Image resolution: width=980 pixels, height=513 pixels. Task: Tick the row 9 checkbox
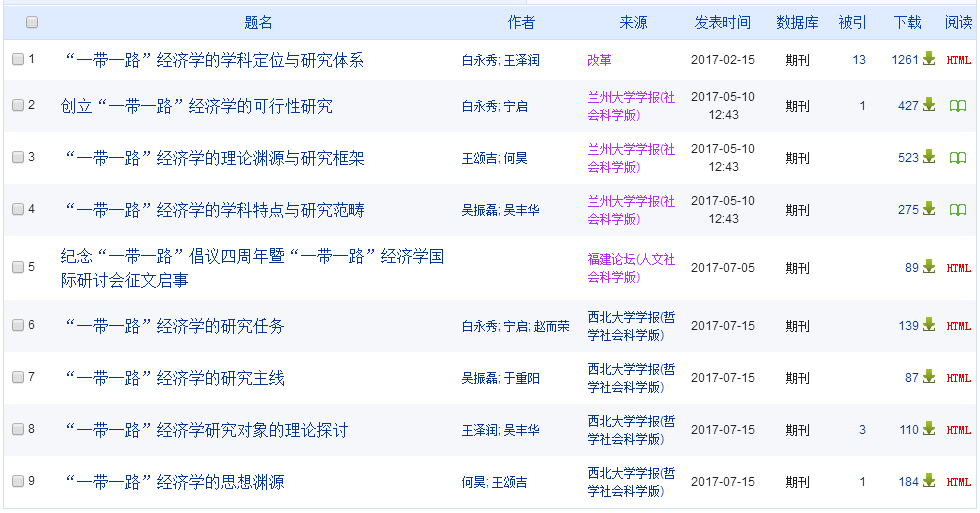[18, 482]
